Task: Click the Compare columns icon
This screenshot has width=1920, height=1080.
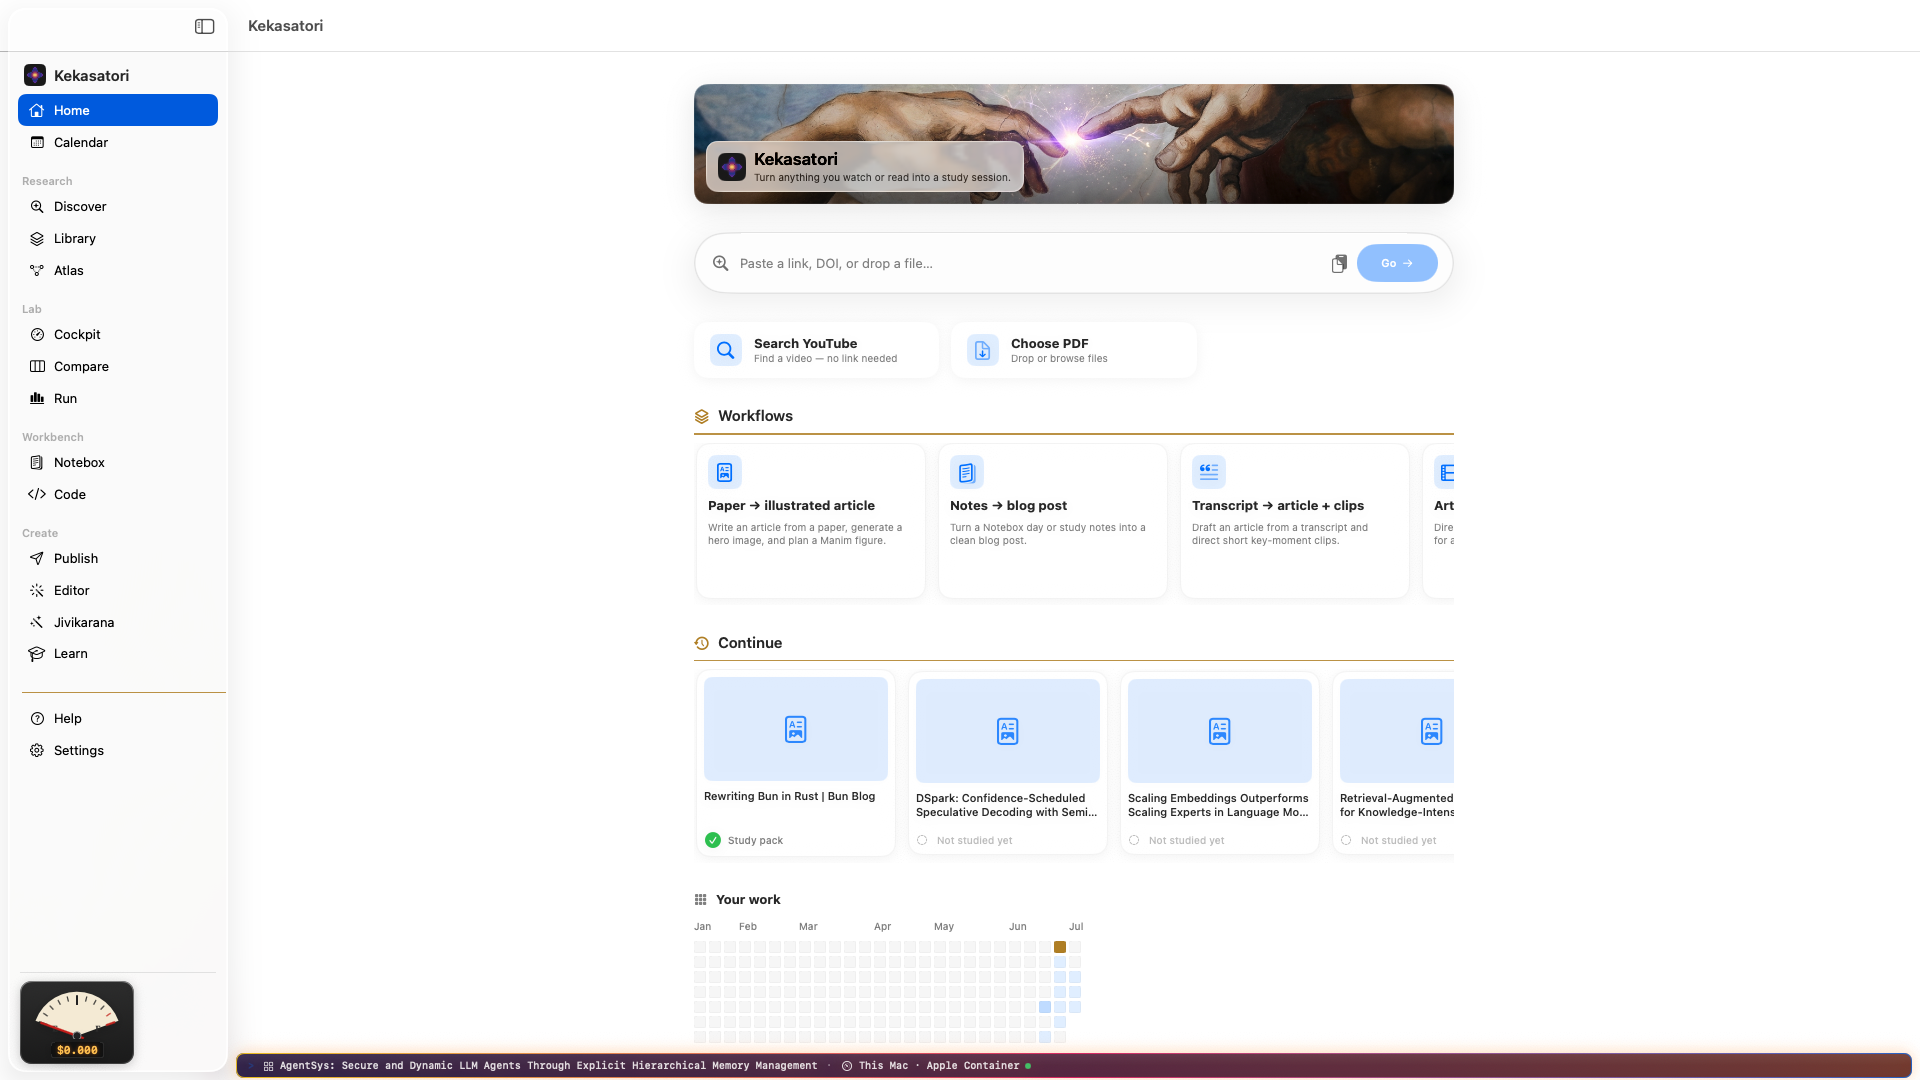Action: pyautogui.click(x=37, y=366)
